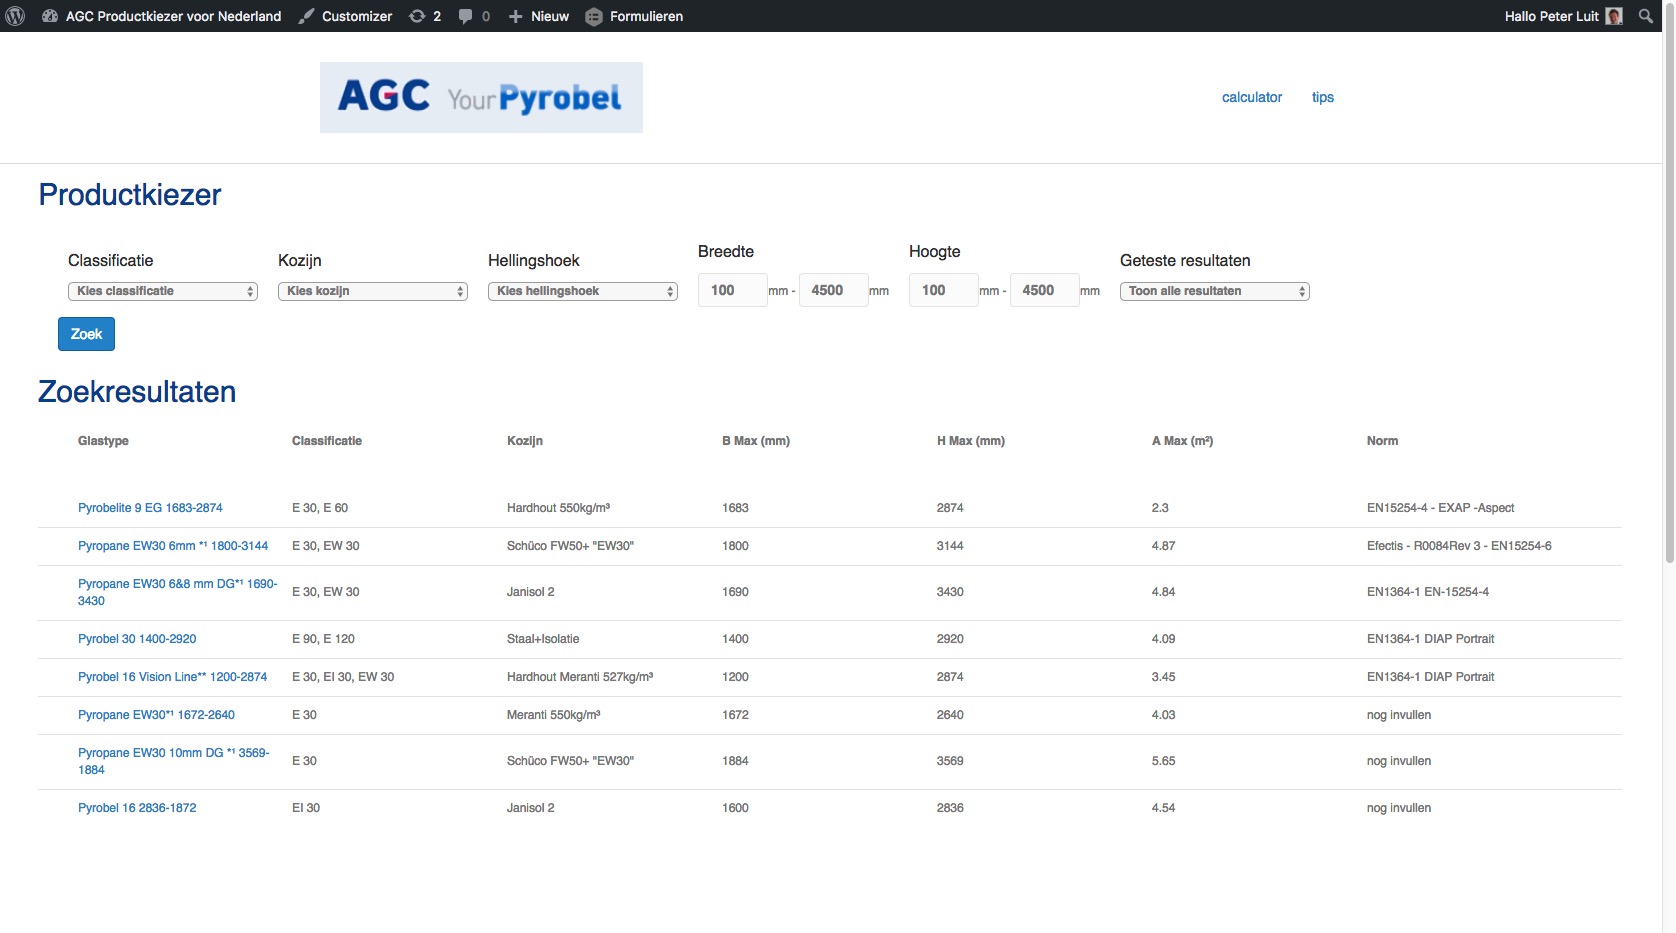
Task: Select the Hardhout Meranti 527kg/m³ cell
Action: point(580,677)
